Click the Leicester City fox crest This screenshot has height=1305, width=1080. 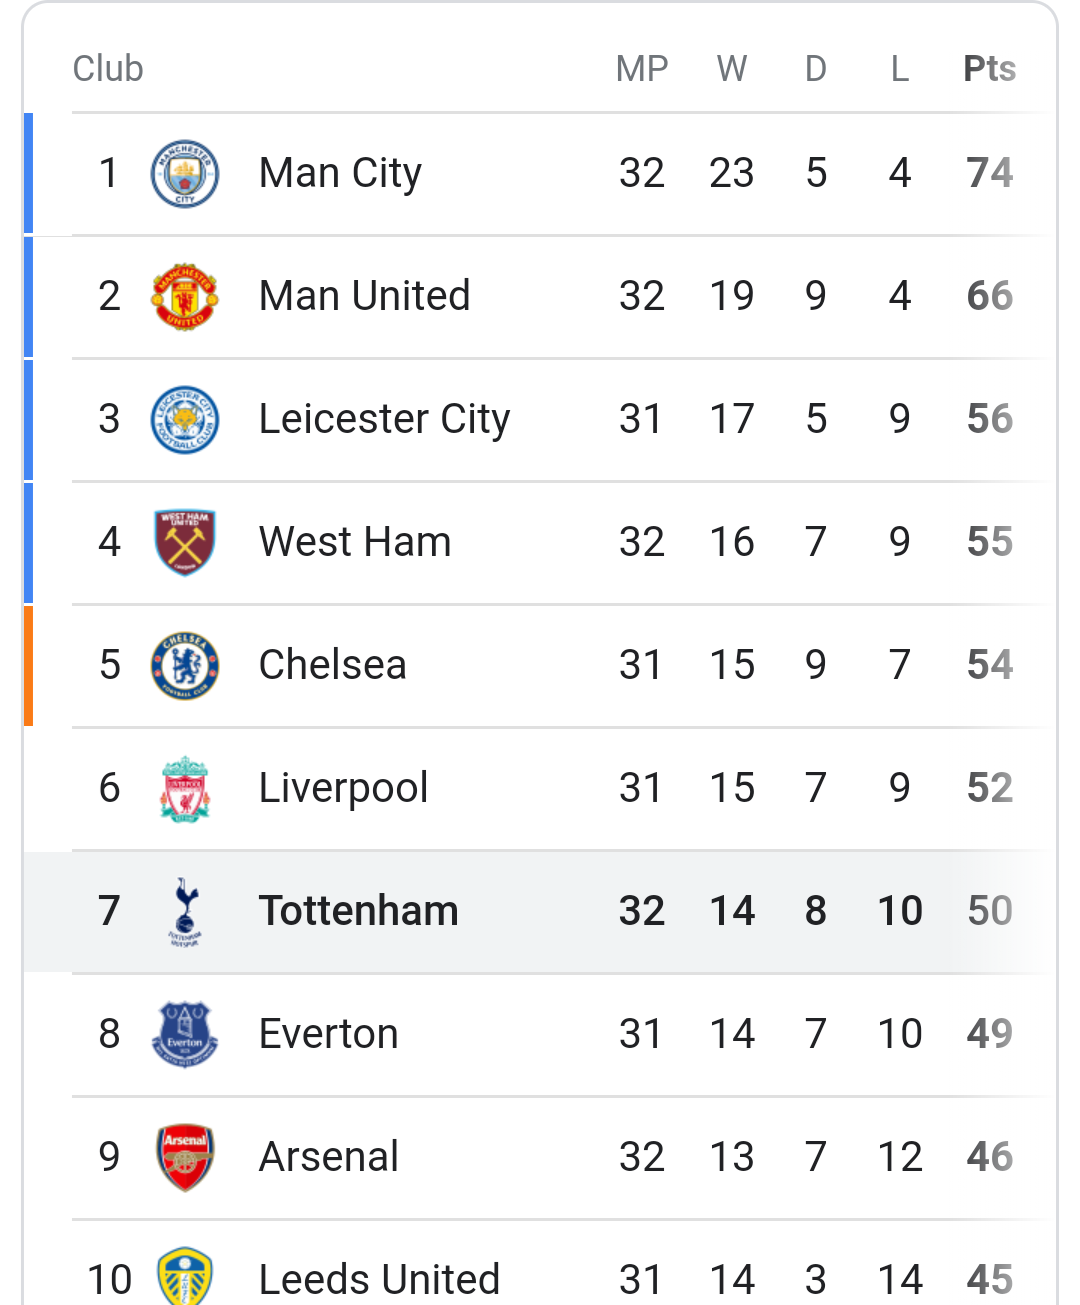coord(185,420)
